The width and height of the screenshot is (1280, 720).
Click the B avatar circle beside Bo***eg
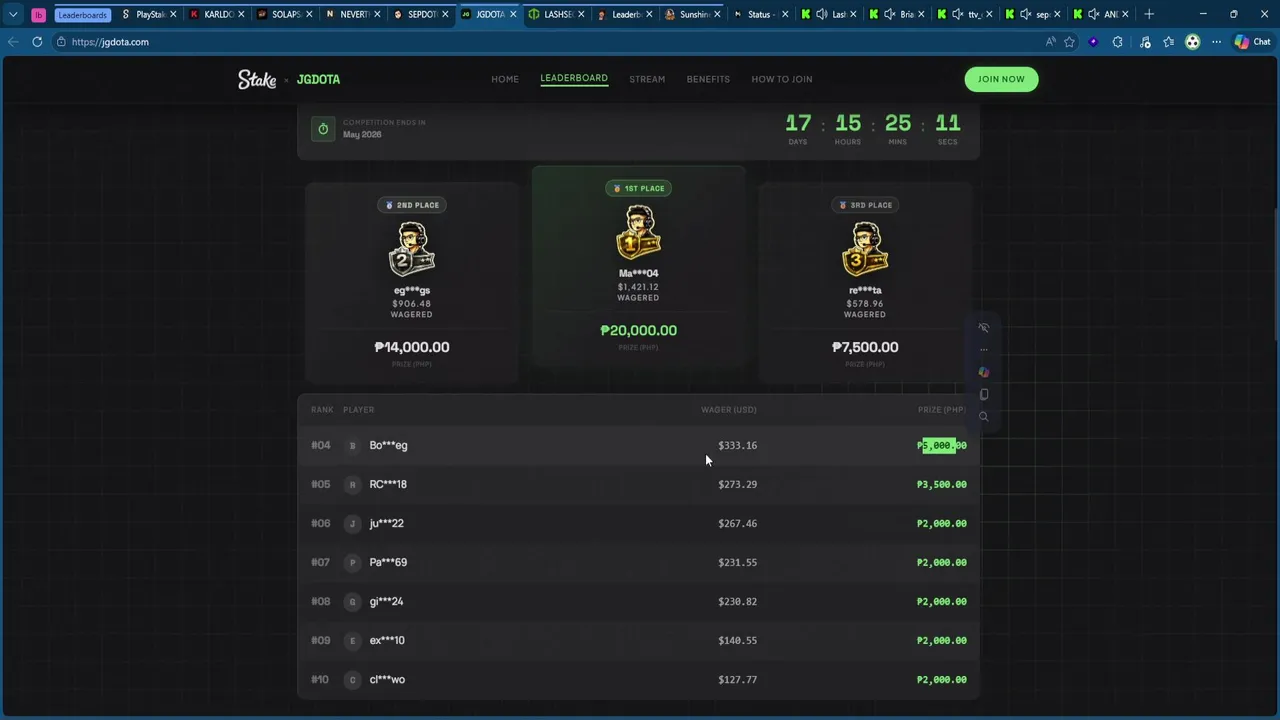point(352,445)
